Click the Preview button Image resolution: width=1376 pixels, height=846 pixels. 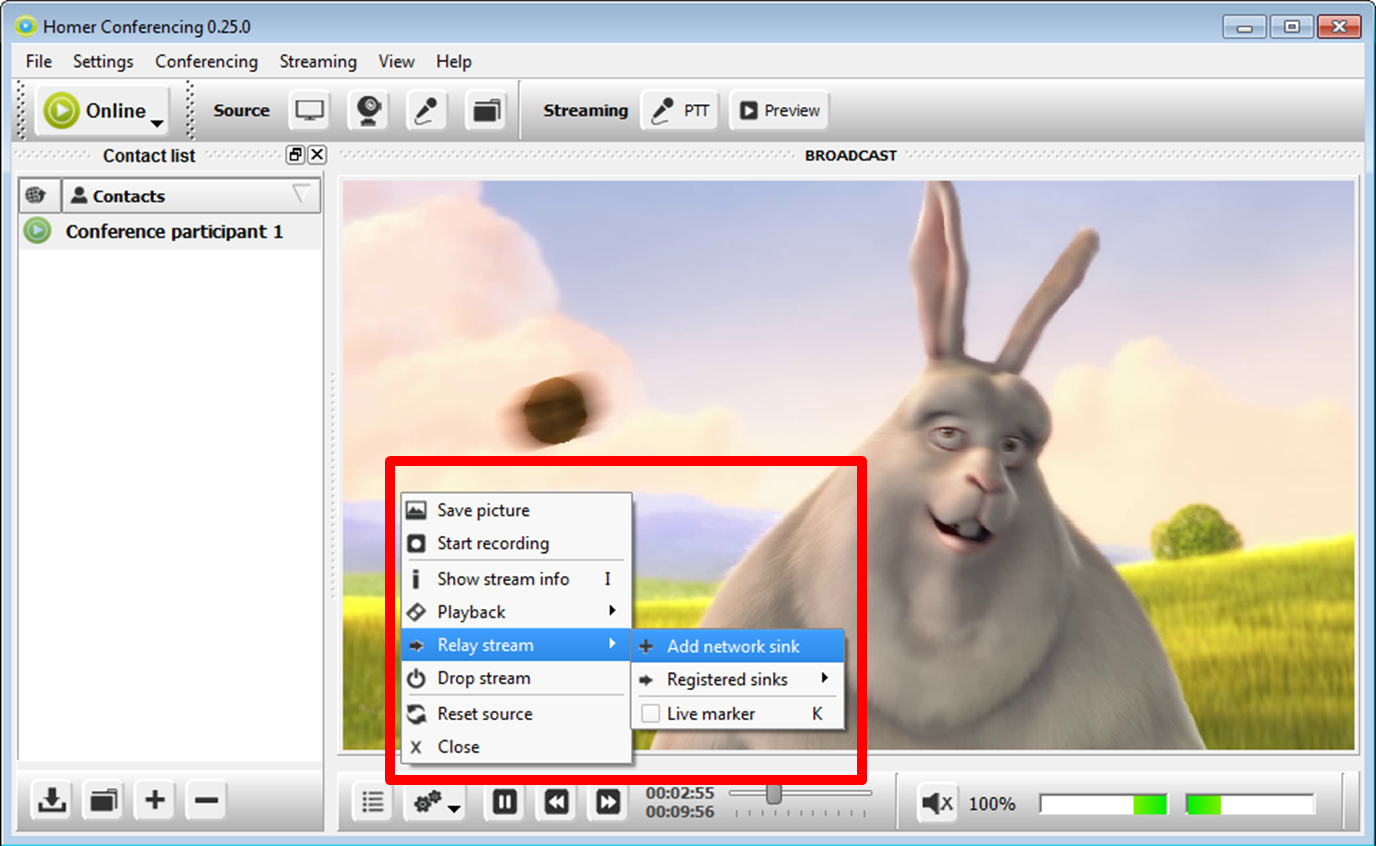pyautogui.click(x=780, y=111)
